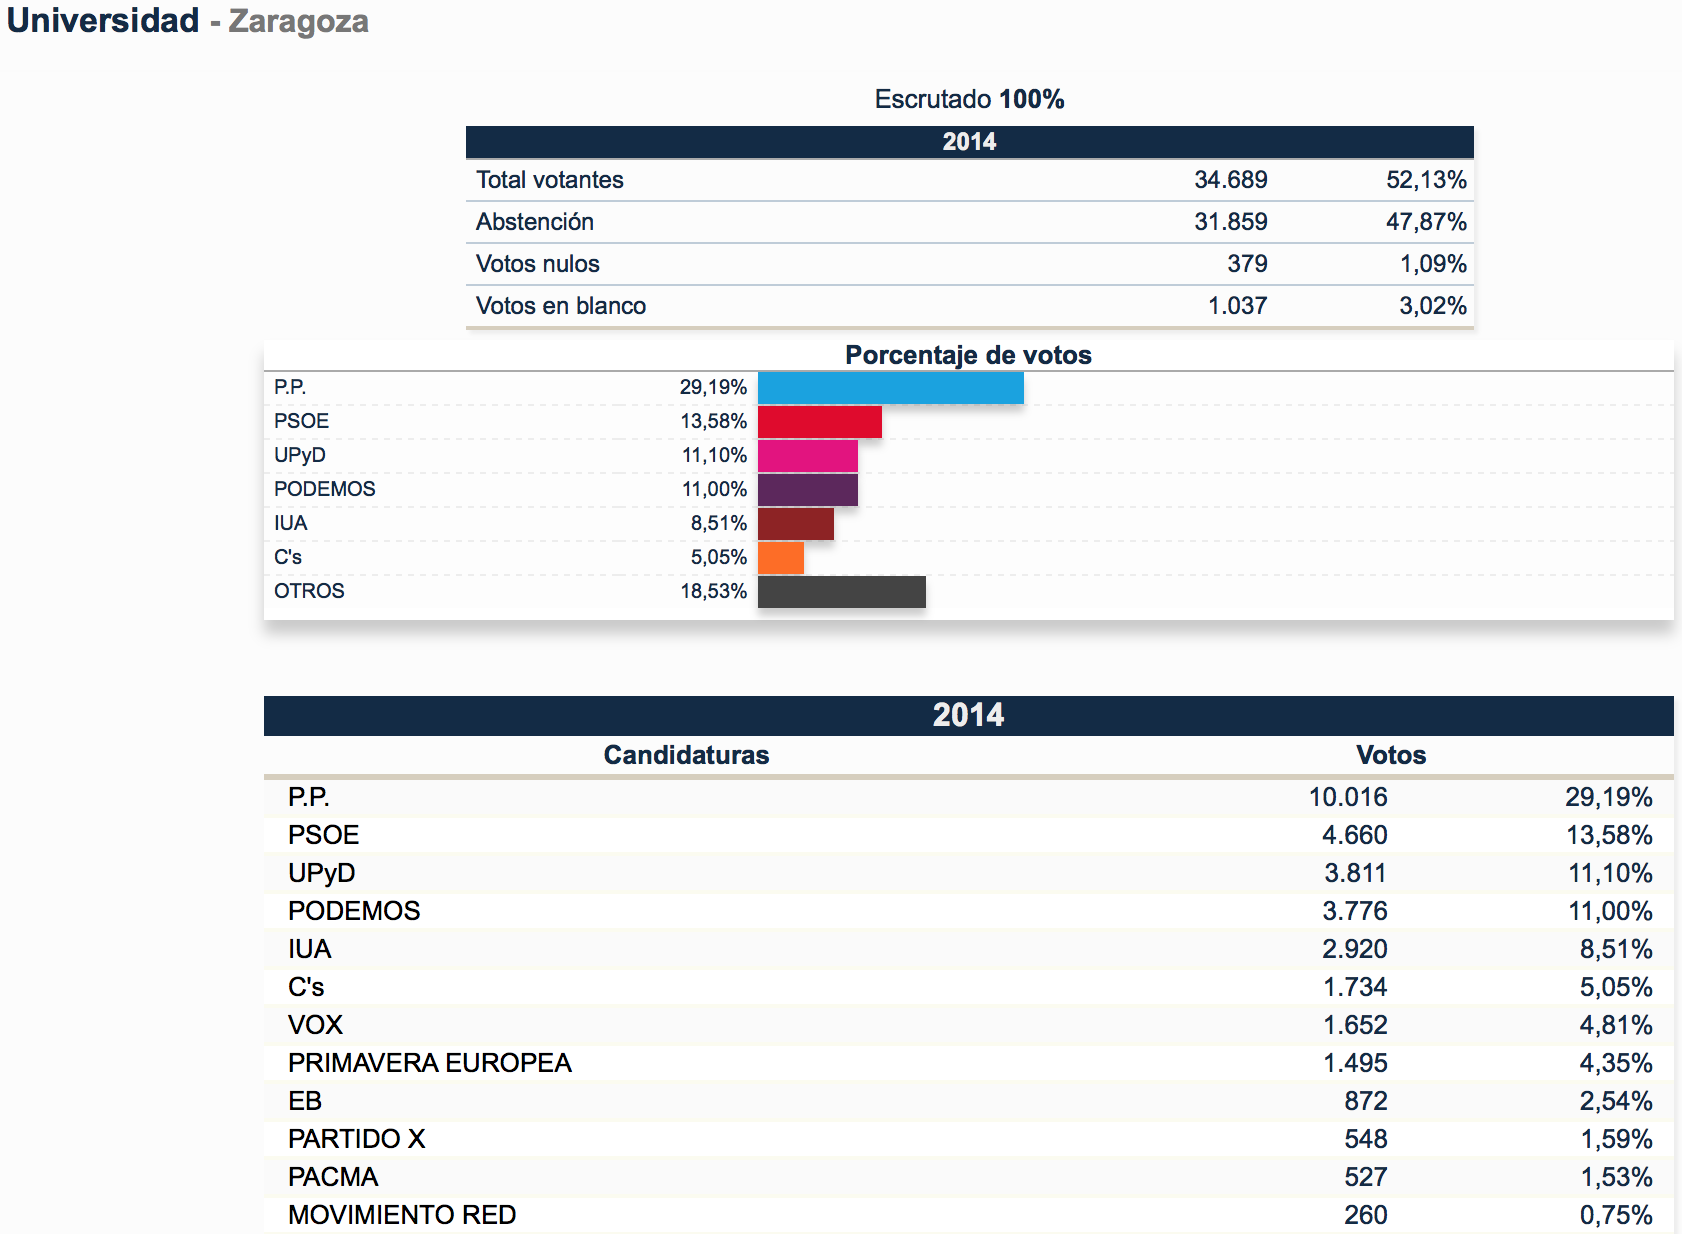Image resolution: width=1682 pixels, height=1234 pixels.
Task: Select the Total votantes row label
Action: (x=549, y=180)
